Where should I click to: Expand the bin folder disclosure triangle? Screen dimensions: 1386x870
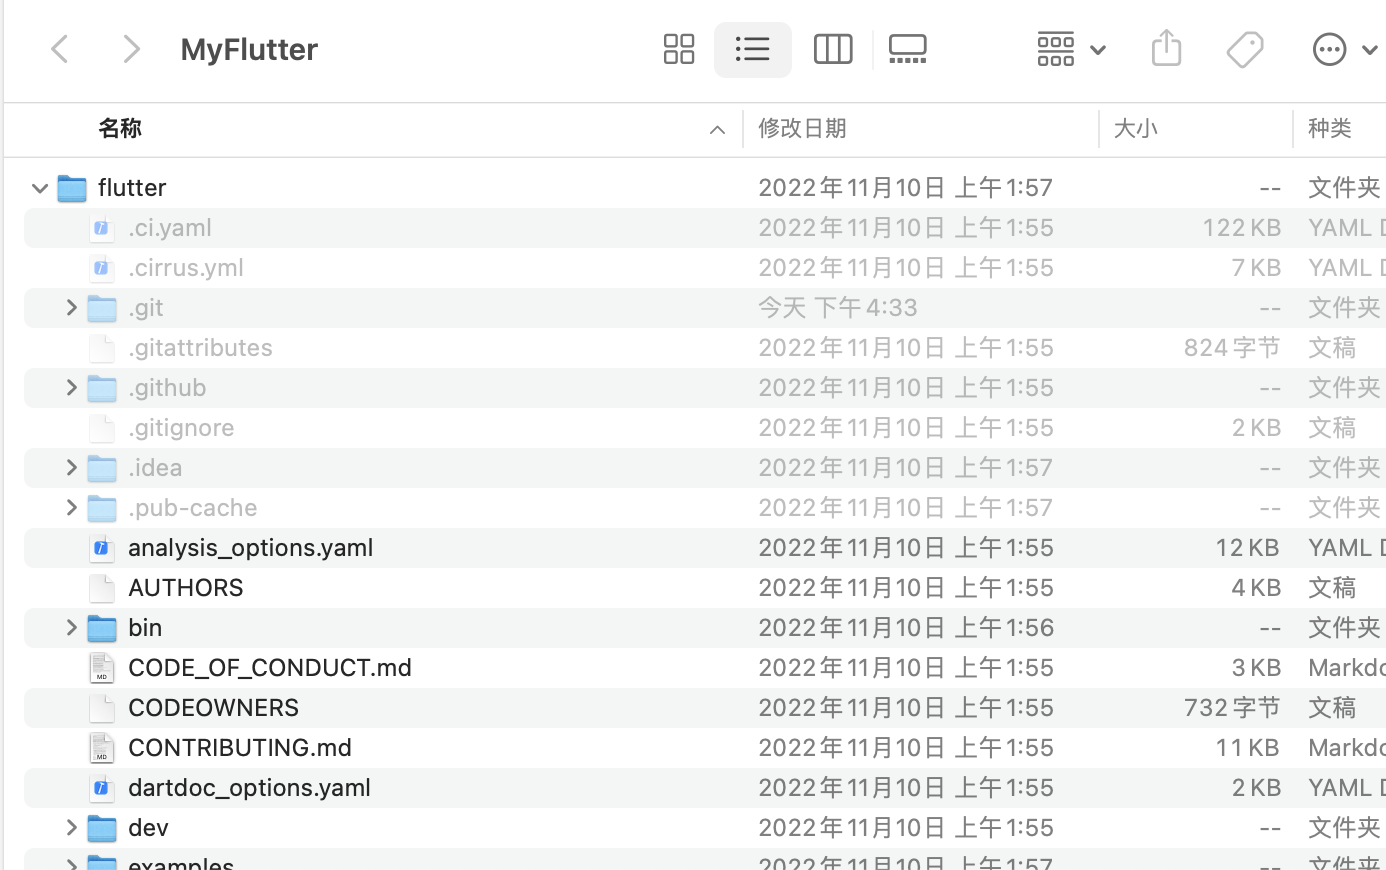pos(71,627)
